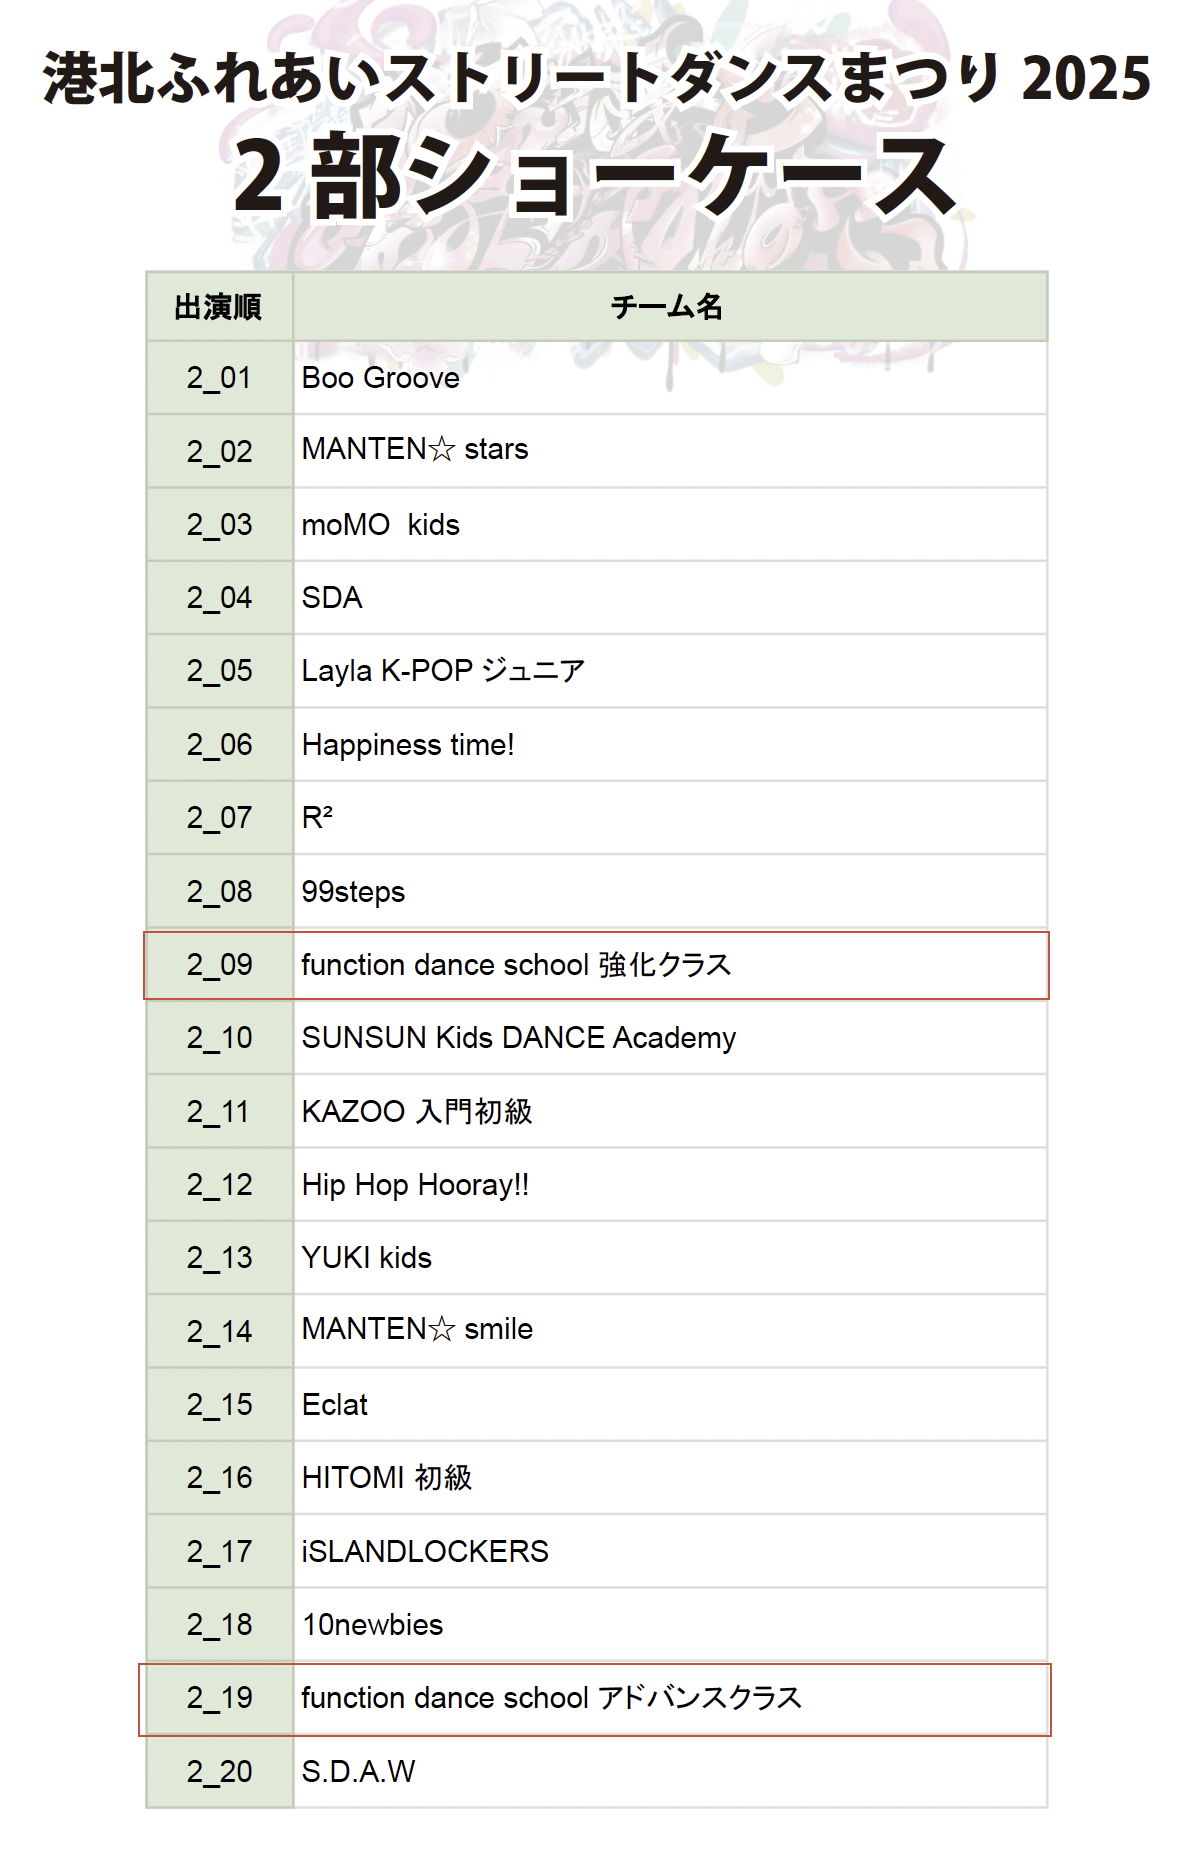The image size is (1196, 1858).
Task: Click the チーム名 column header
Action: pyautogui.click(x=667, y=307)
